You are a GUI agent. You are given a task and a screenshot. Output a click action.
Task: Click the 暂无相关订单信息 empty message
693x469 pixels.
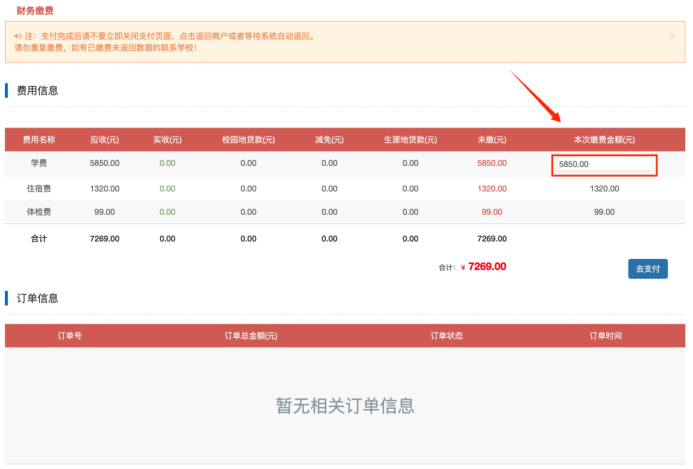(x=345, y=406)
